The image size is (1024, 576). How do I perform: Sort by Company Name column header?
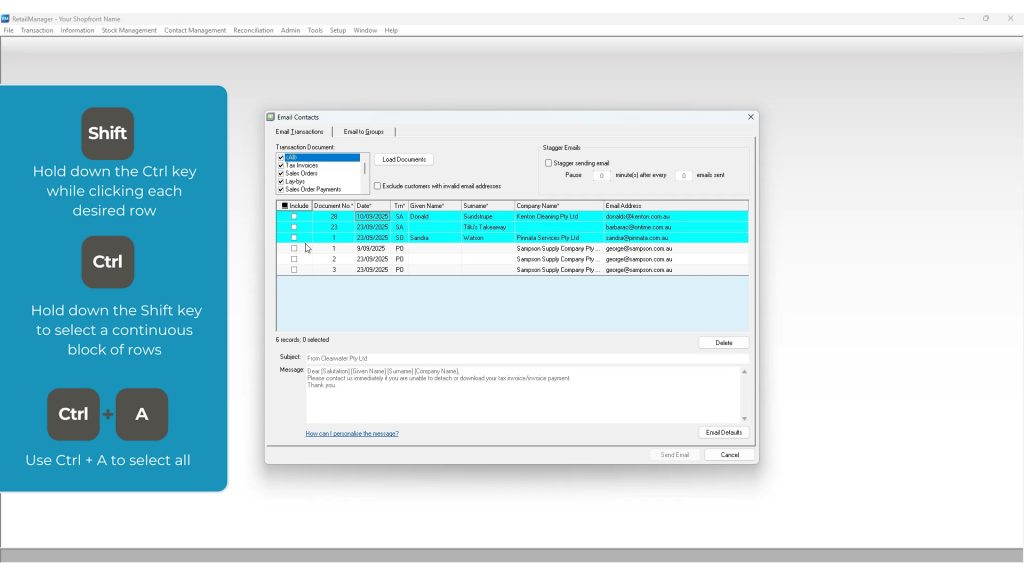[x=538, y=206]
